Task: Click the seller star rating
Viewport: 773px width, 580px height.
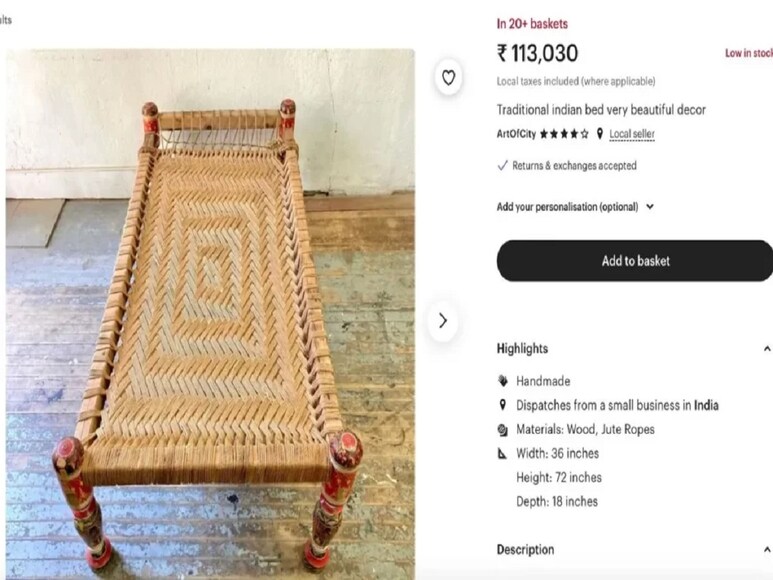Action: [565, 134]
